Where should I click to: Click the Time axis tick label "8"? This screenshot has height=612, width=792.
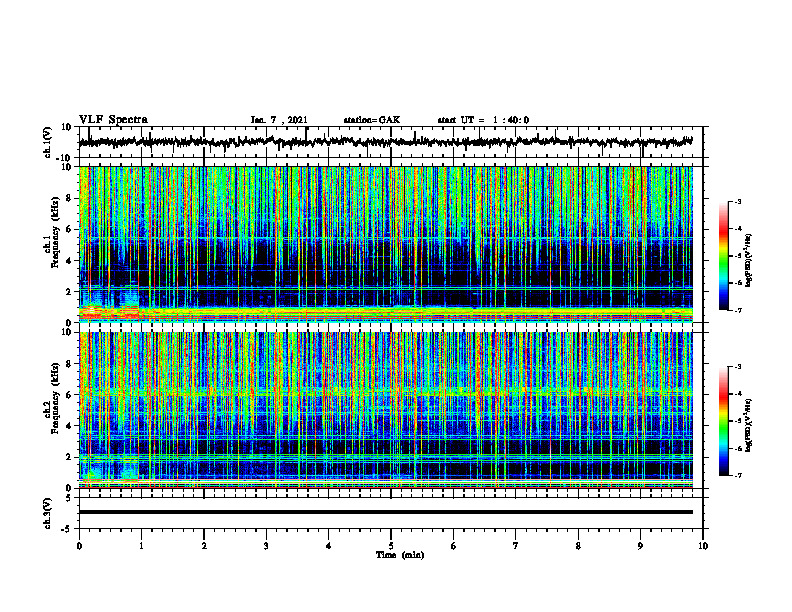coord(578,546)
